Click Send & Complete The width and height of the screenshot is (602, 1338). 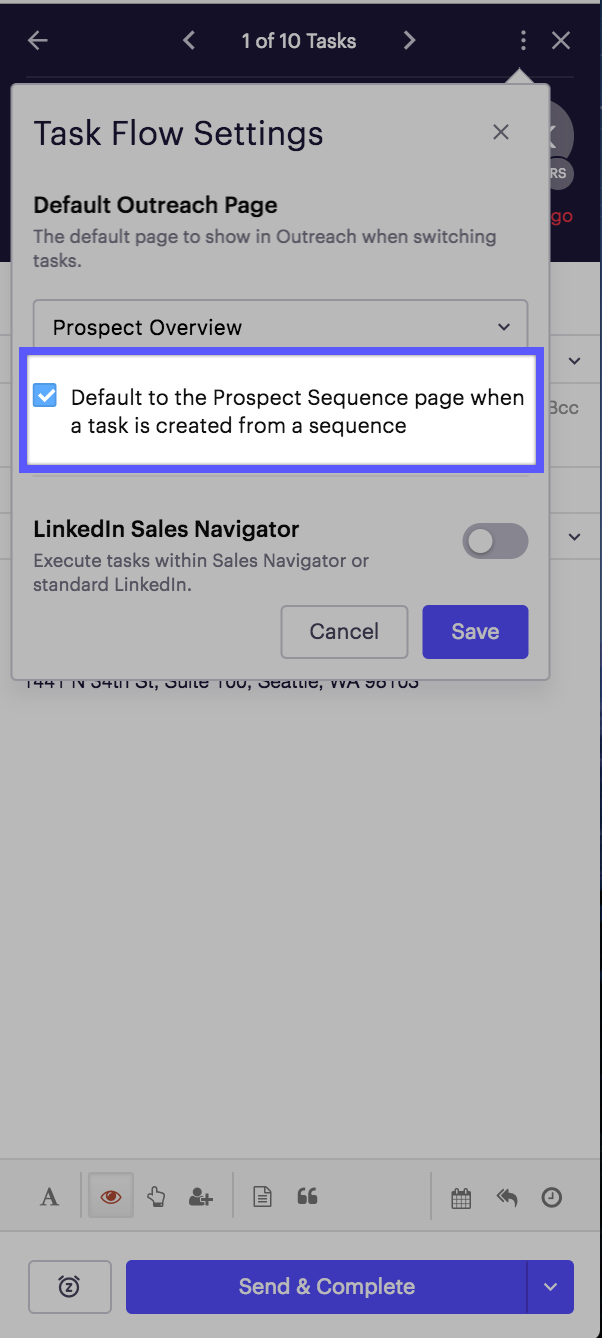click(x=326, y=1287)
